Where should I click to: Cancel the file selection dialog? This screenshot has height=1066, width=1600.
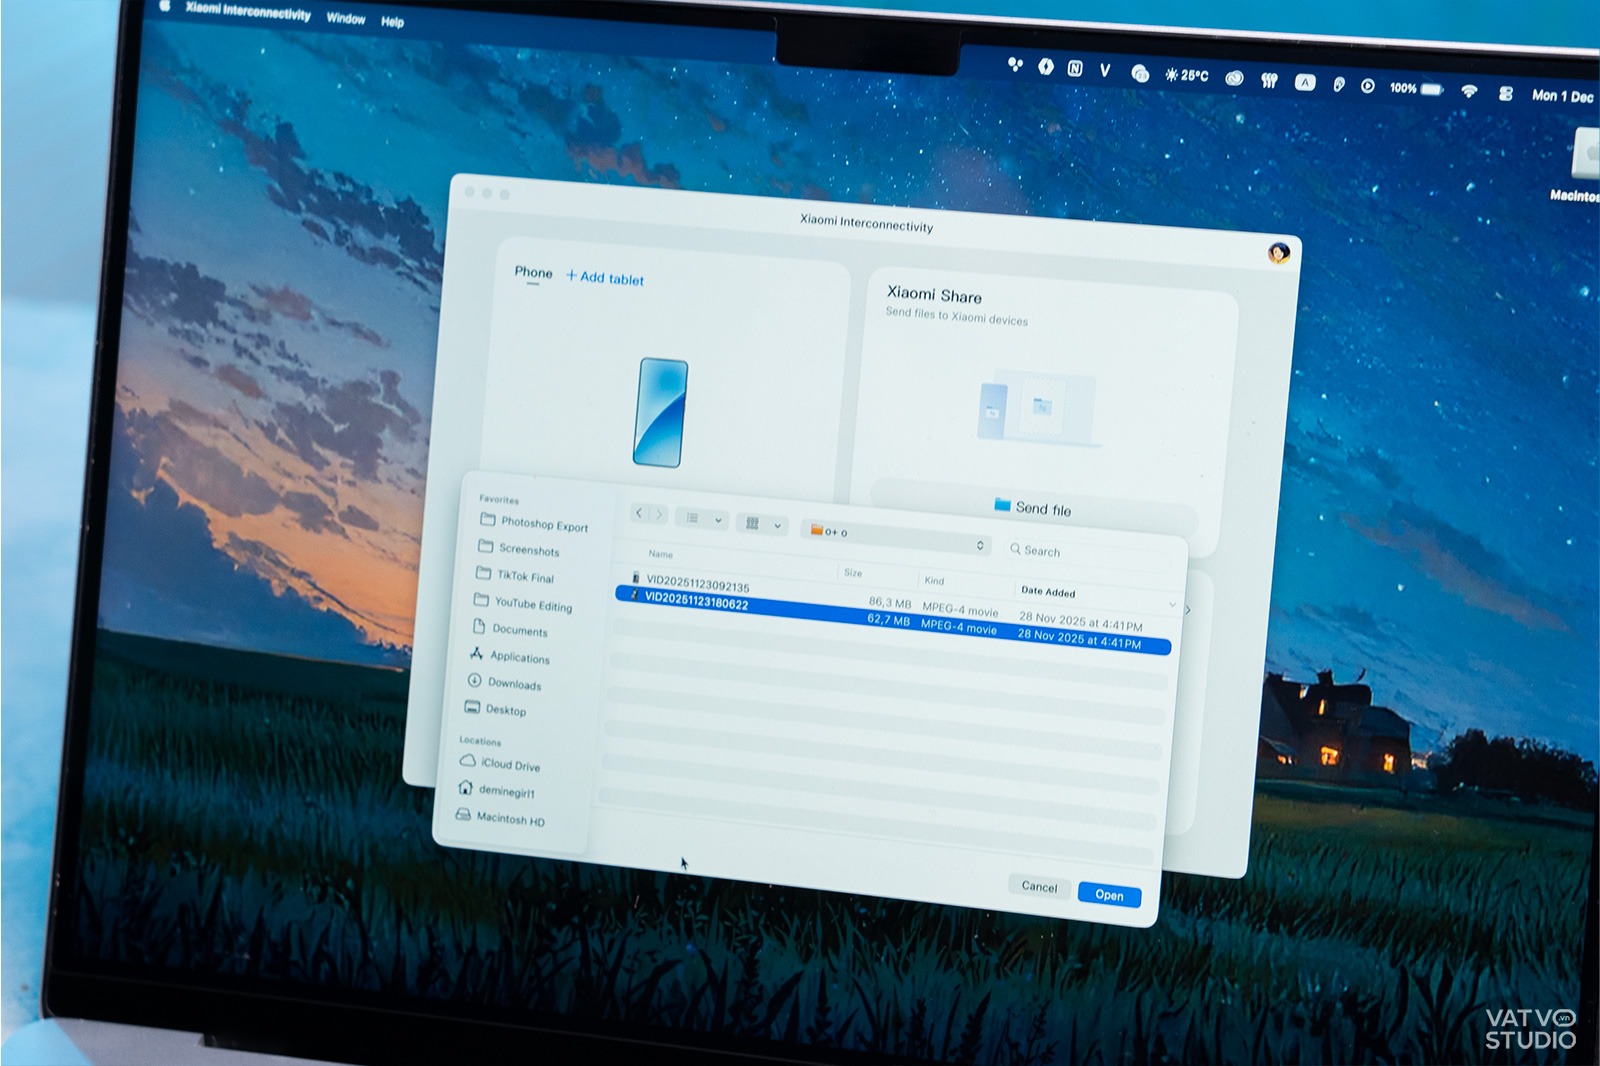pos(1039,886)
